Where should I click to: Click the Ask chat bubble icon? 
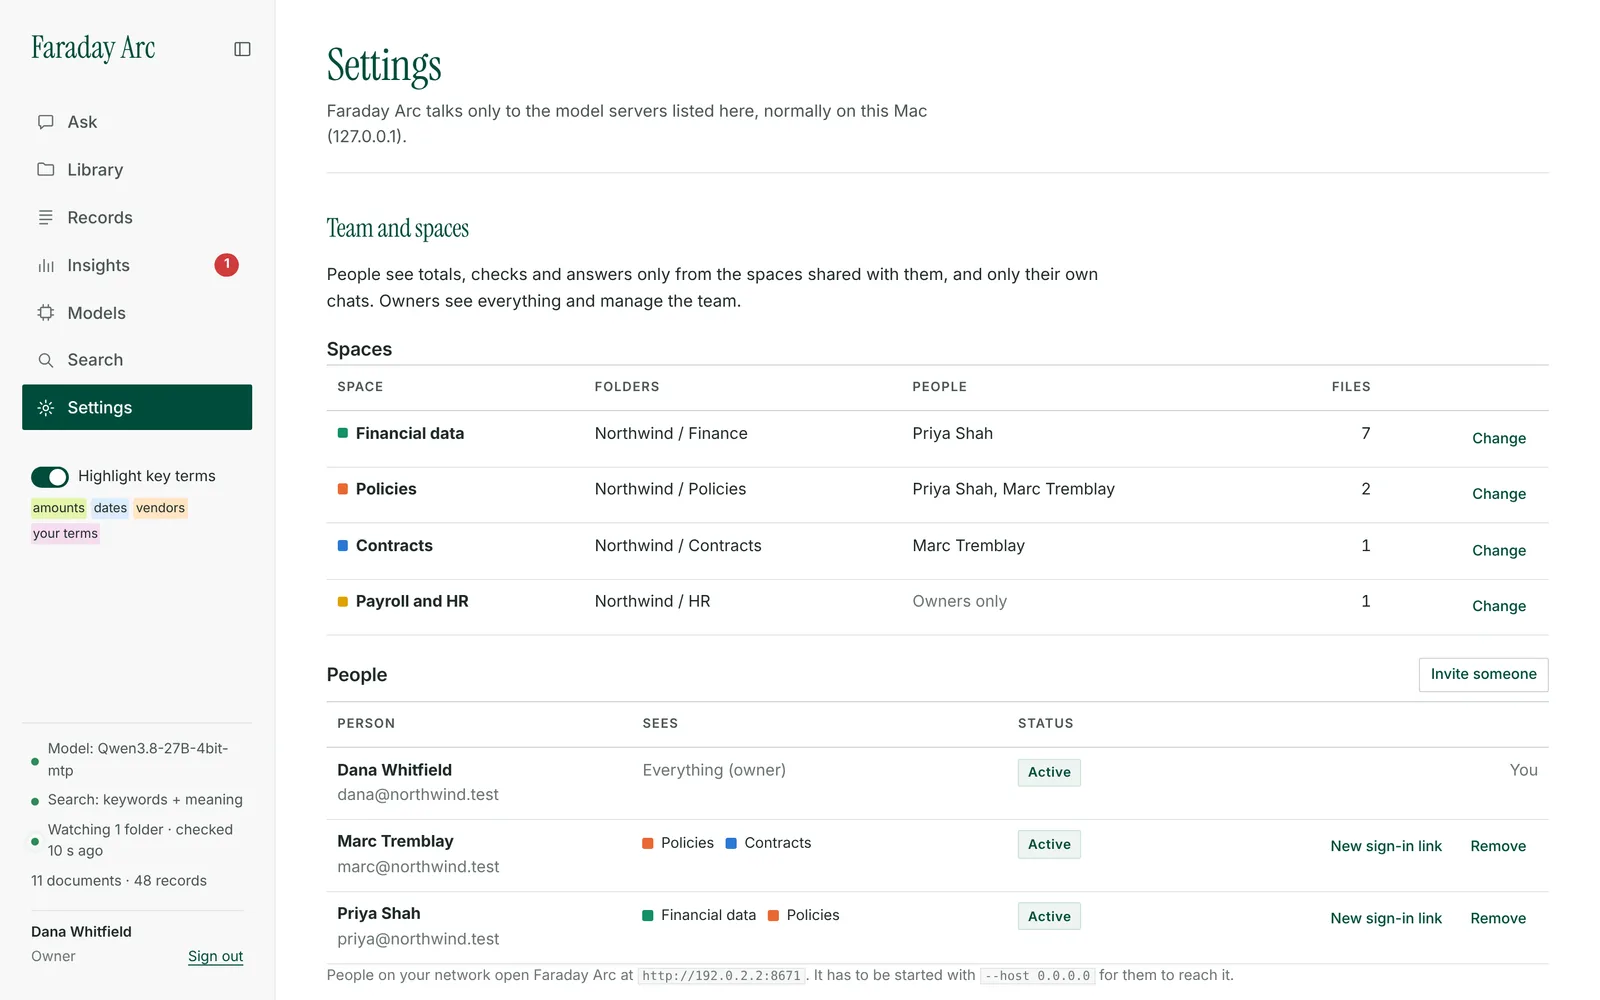point(46,122)
